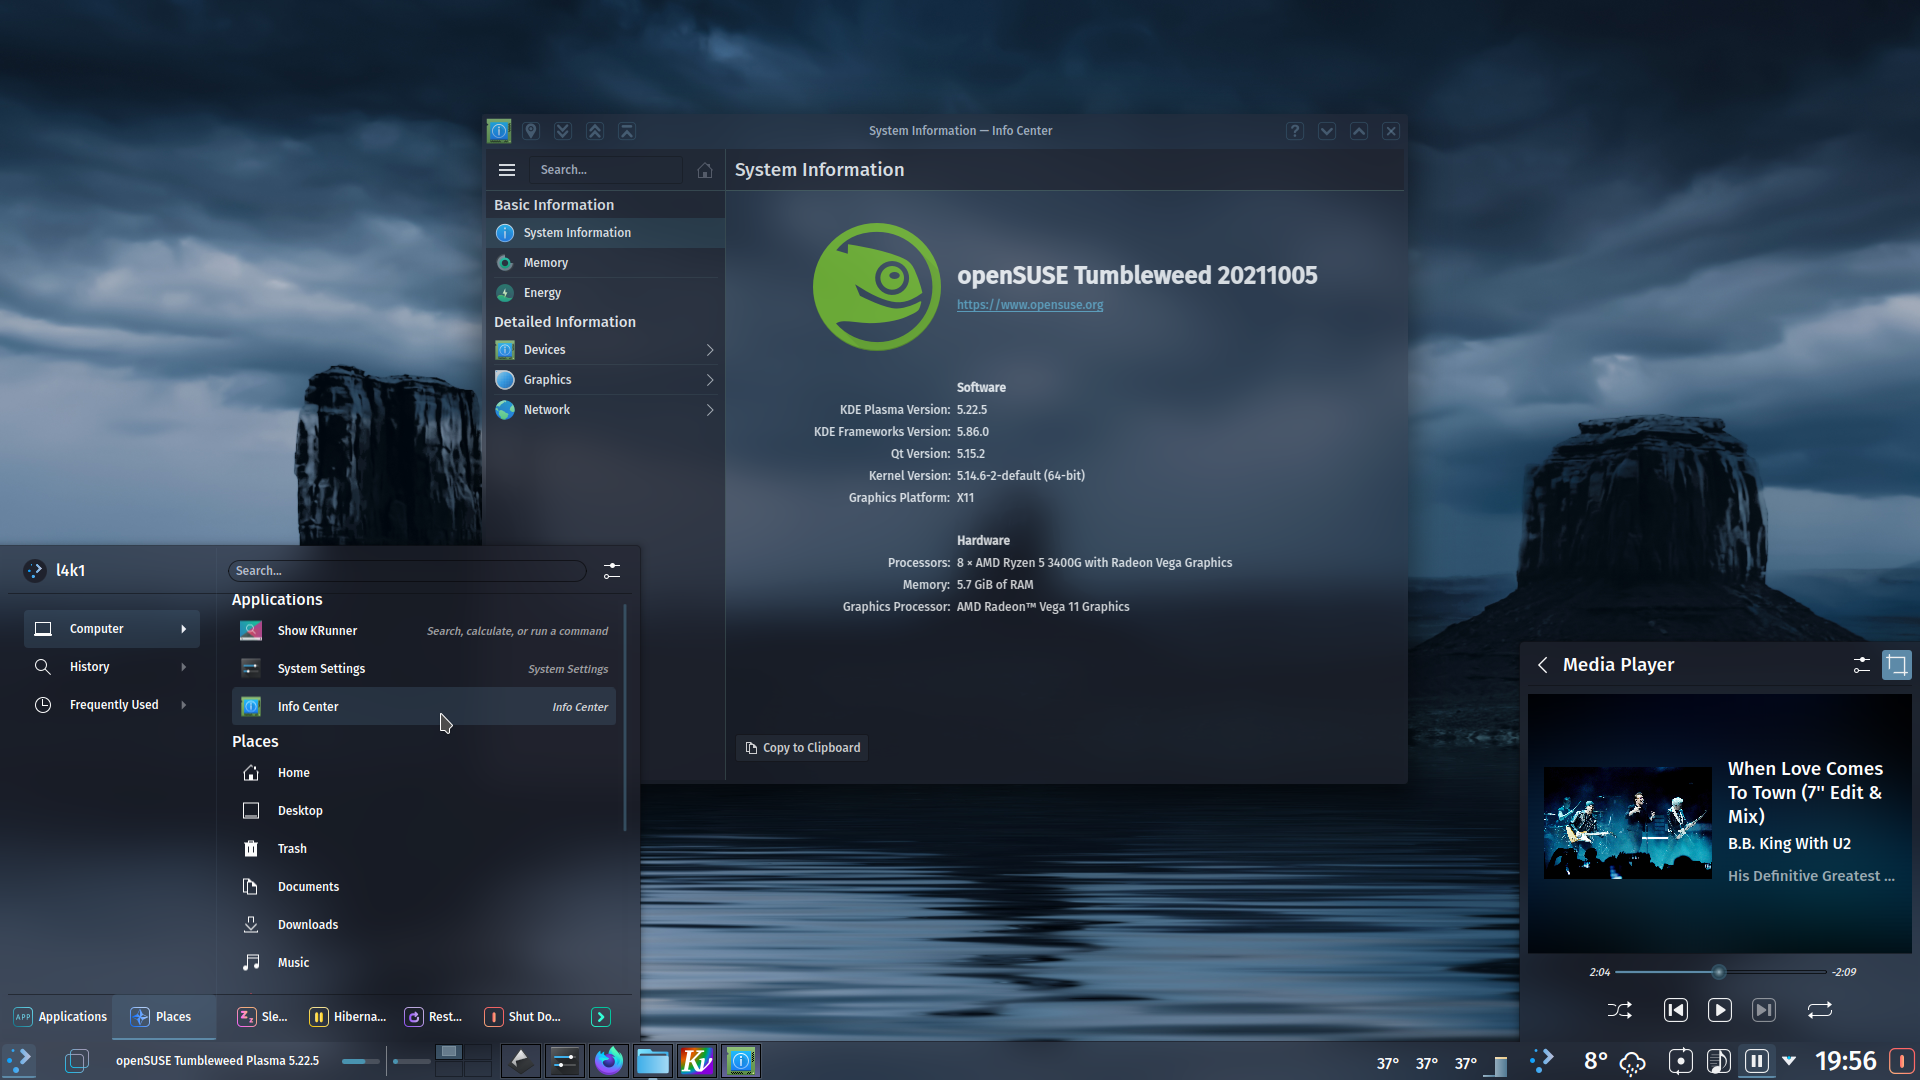Open Dolphin file manager from taskbar

coord(653,1061)
